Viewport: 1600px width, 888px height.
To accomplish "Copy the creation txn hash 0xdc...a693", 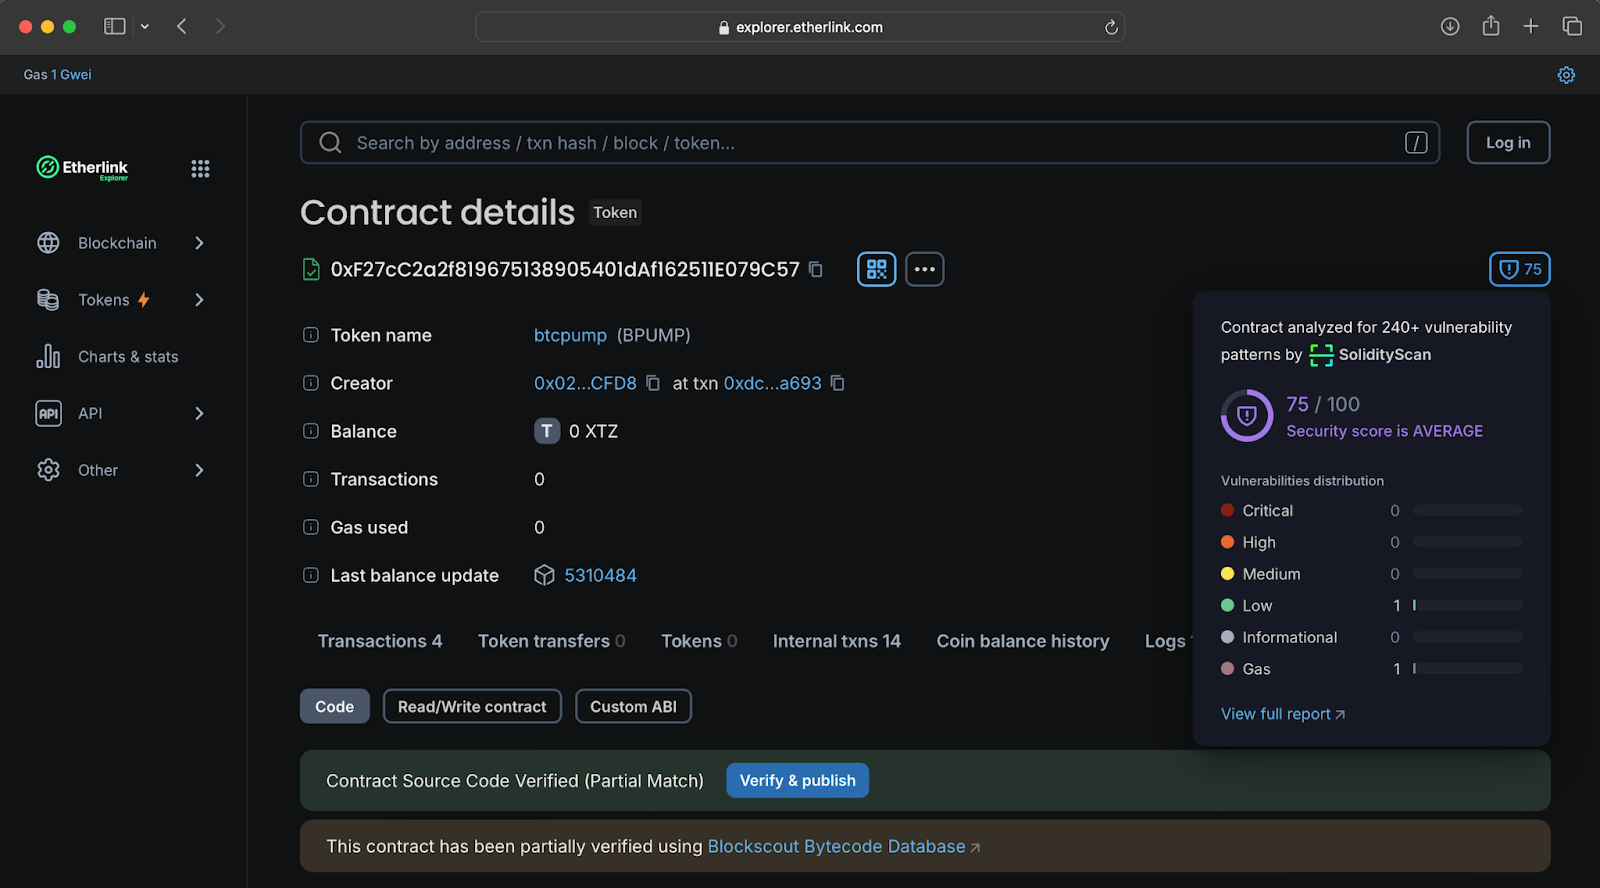I will coord(838,383).
